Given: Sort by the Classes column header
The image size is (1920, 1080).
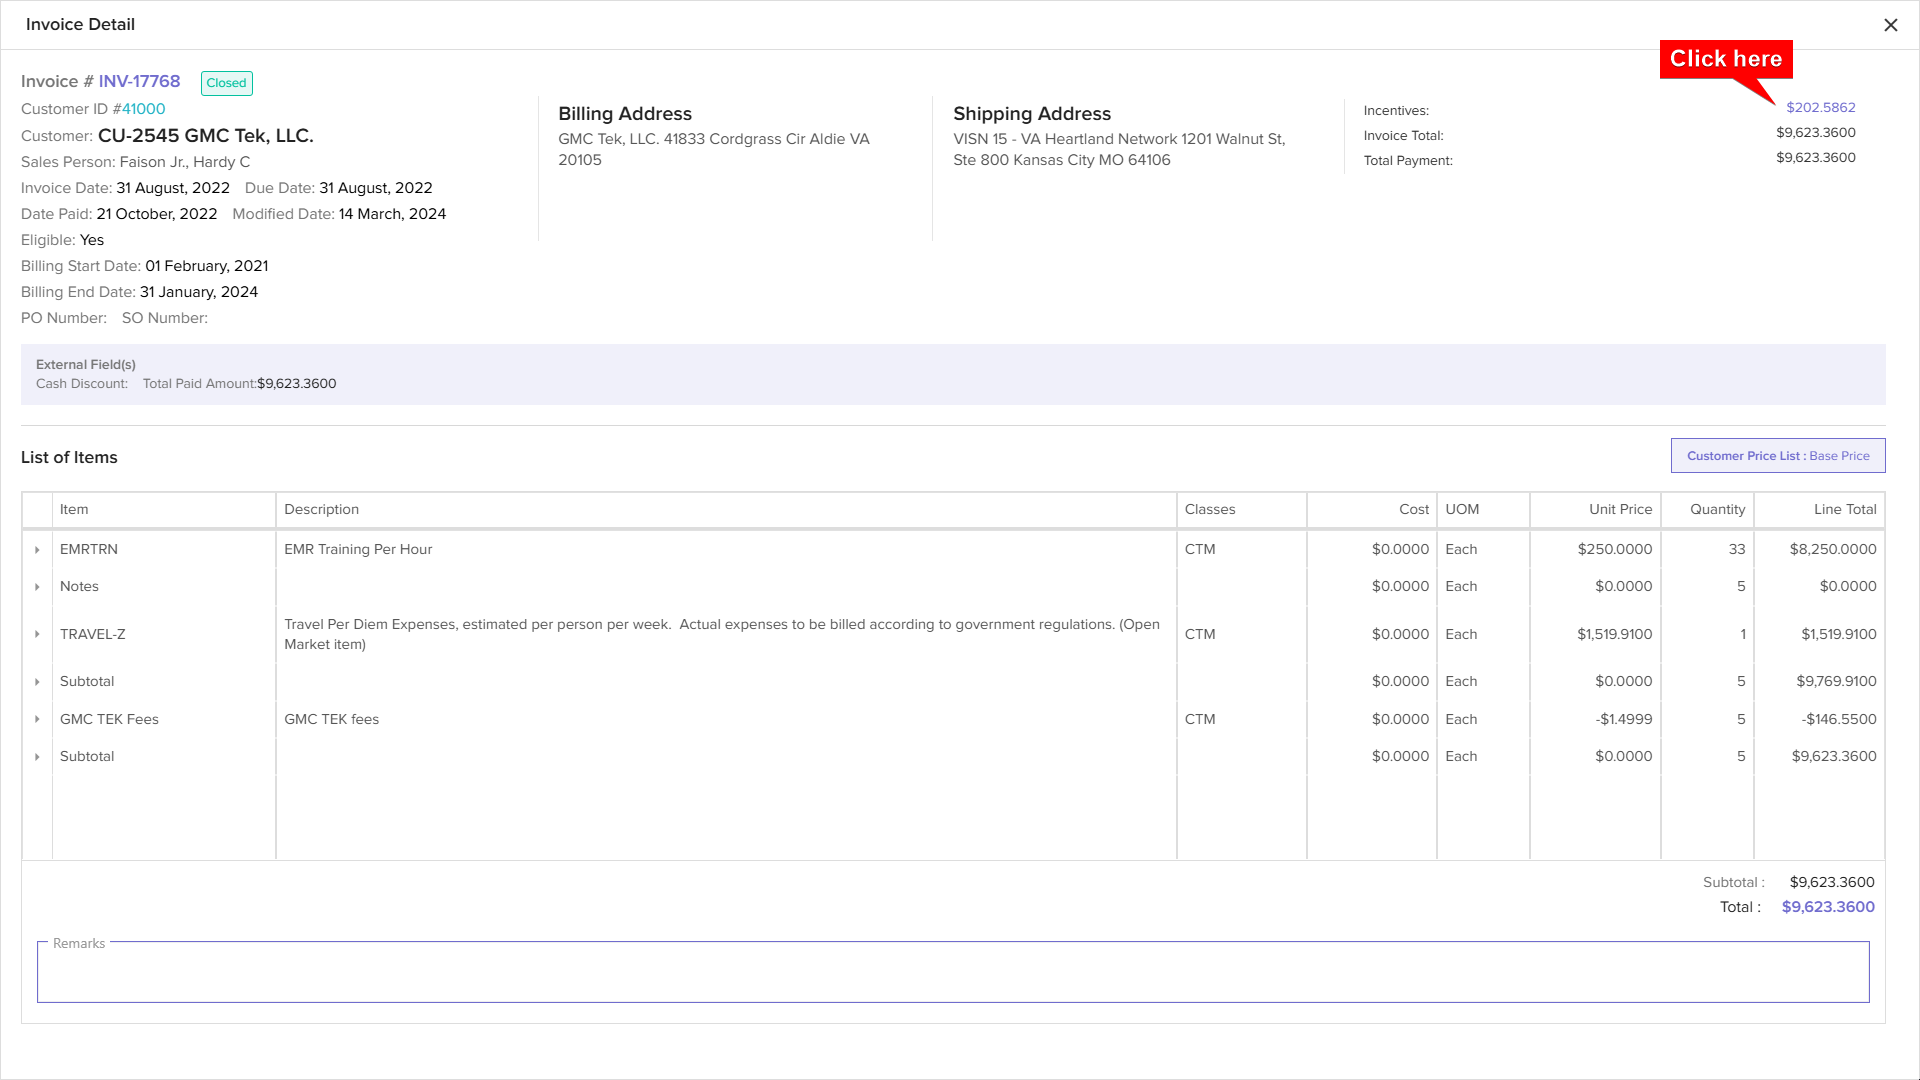Looking at the screenshot, I should 1209,509.
